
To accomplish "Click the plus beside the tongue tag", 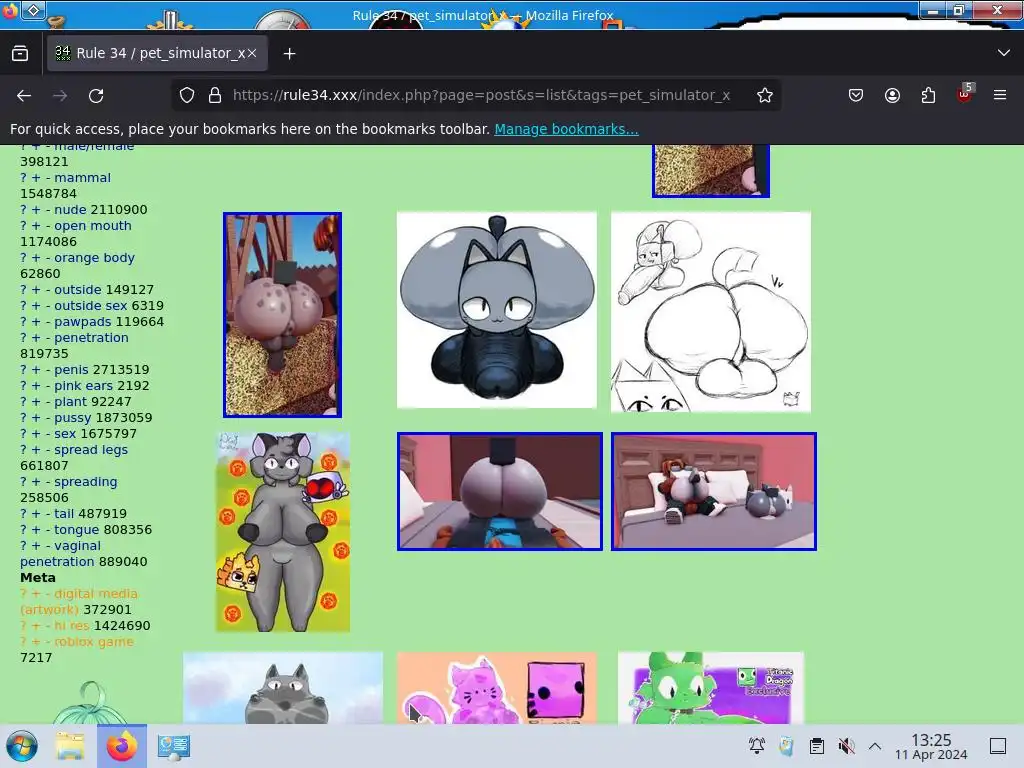I will coord(36,530).
